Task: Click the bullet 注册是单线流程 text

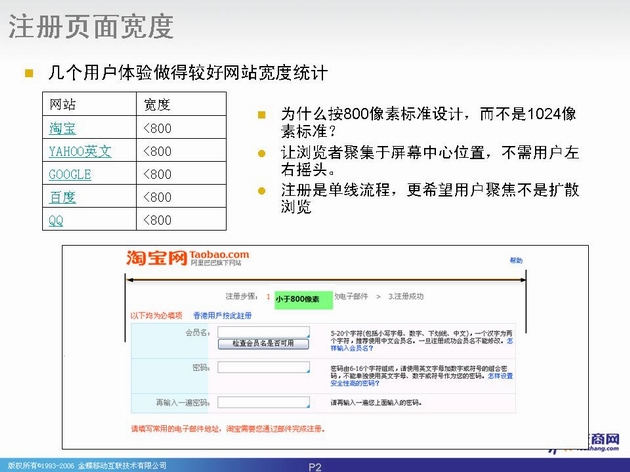Action: point(430,198)
